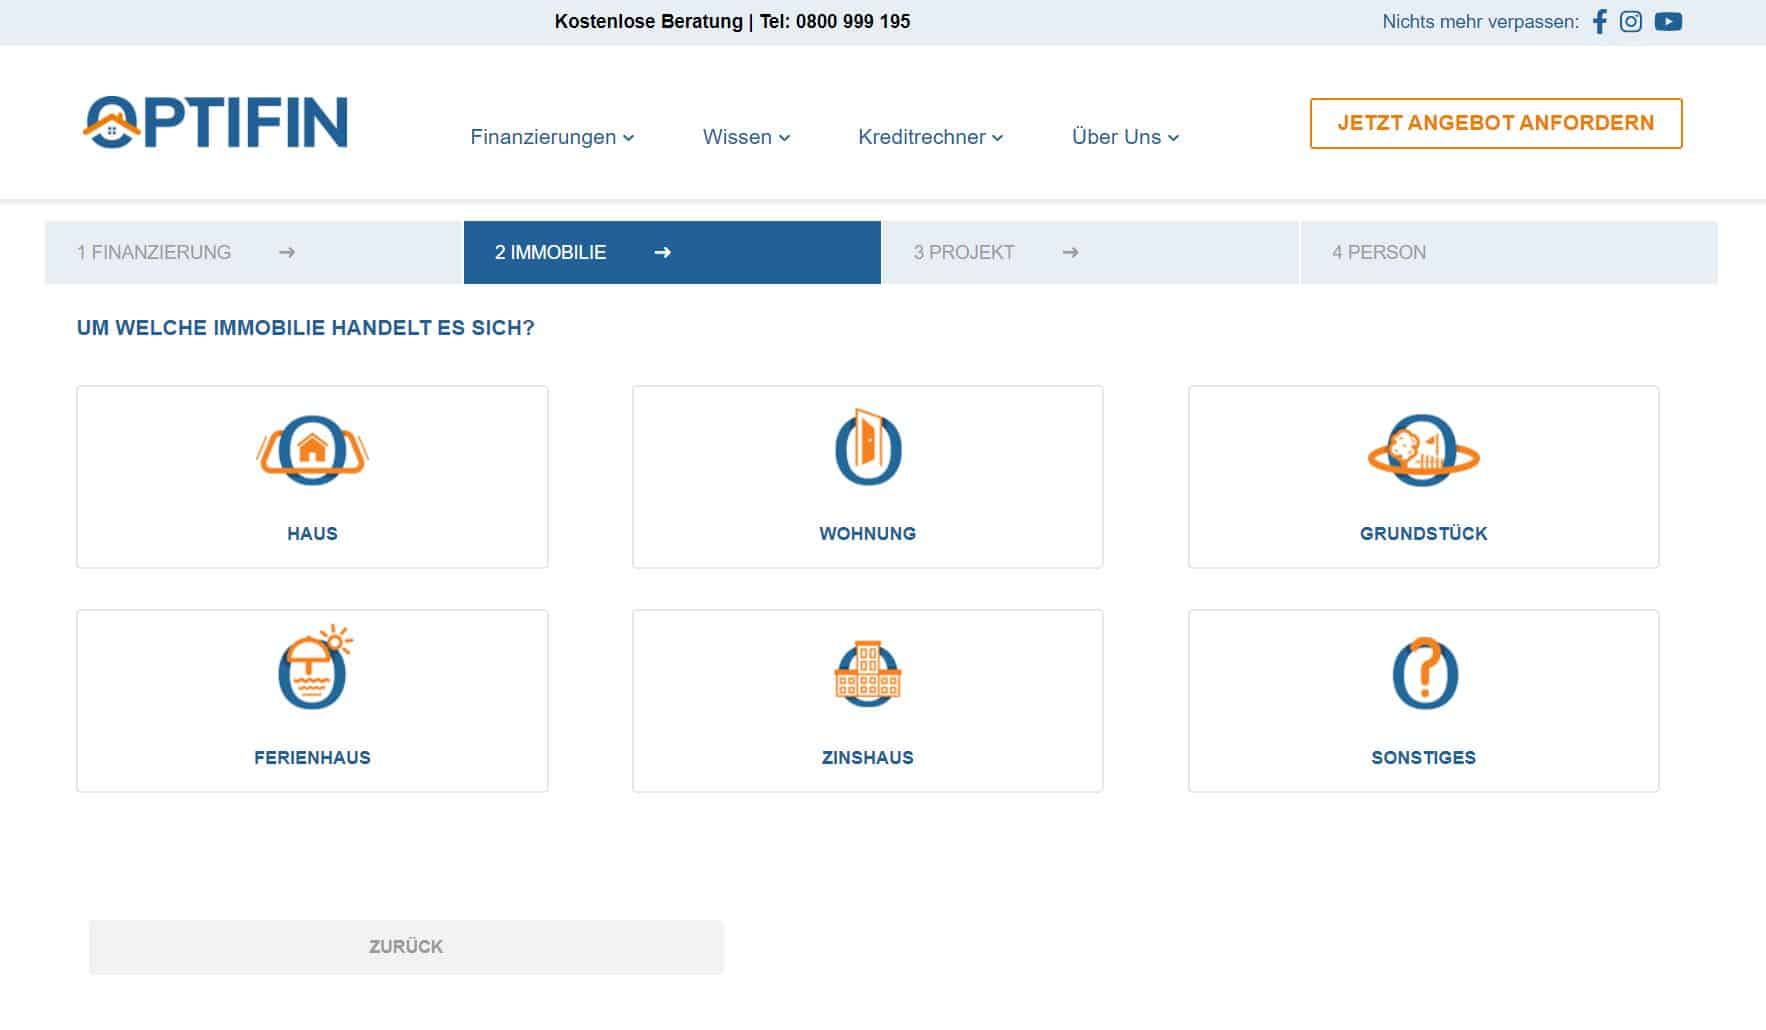Expand the Kreditrechner dropdown menu
This screenshot has height=1030, width=1766.
coord(930,137)
